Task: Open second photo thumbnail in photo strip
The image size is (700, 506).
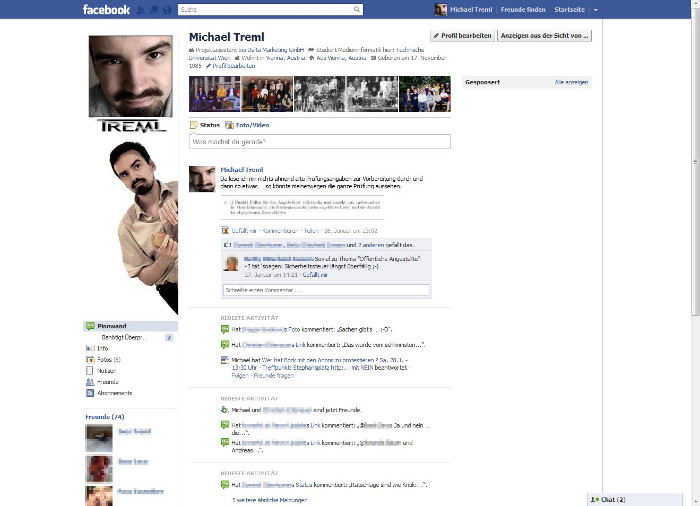Action: (267, 94)
